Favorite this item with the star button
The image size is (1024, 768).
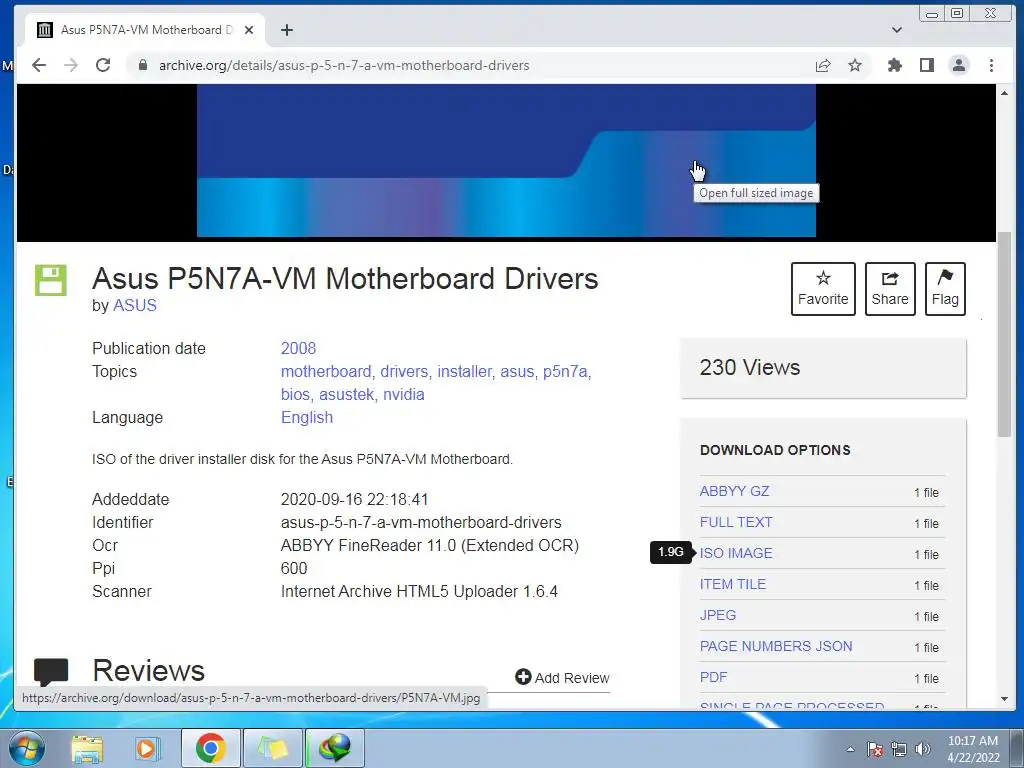pos(823,289)
